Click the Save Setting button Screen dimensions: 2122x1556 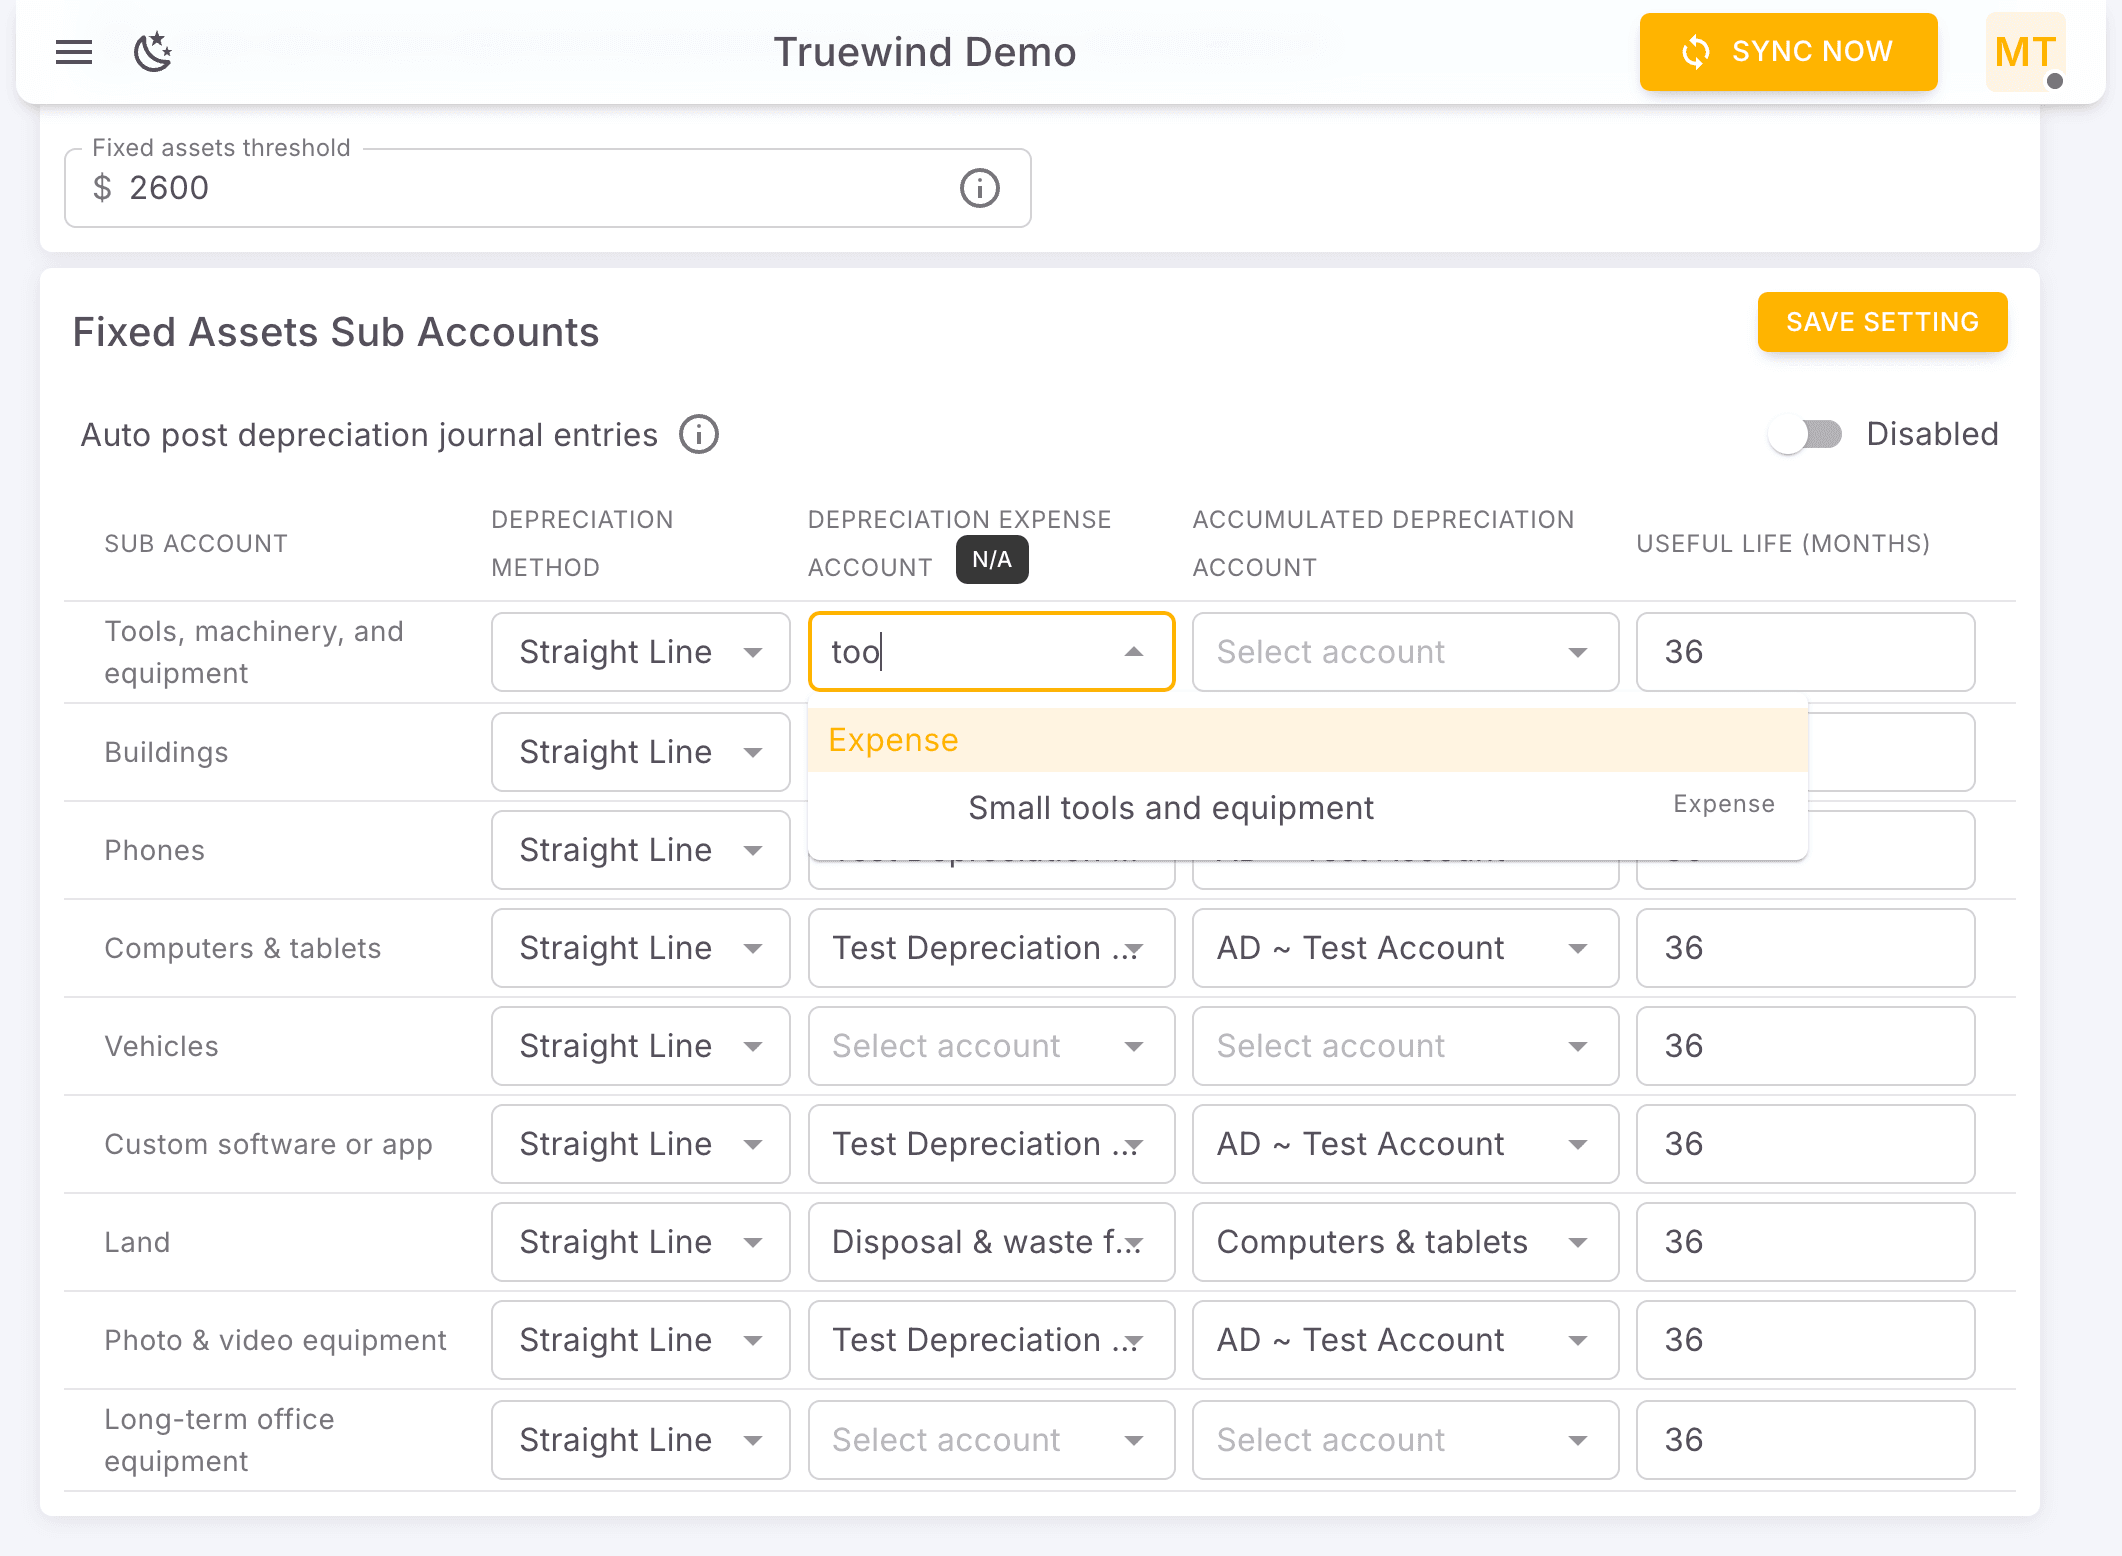(1882, 322)
